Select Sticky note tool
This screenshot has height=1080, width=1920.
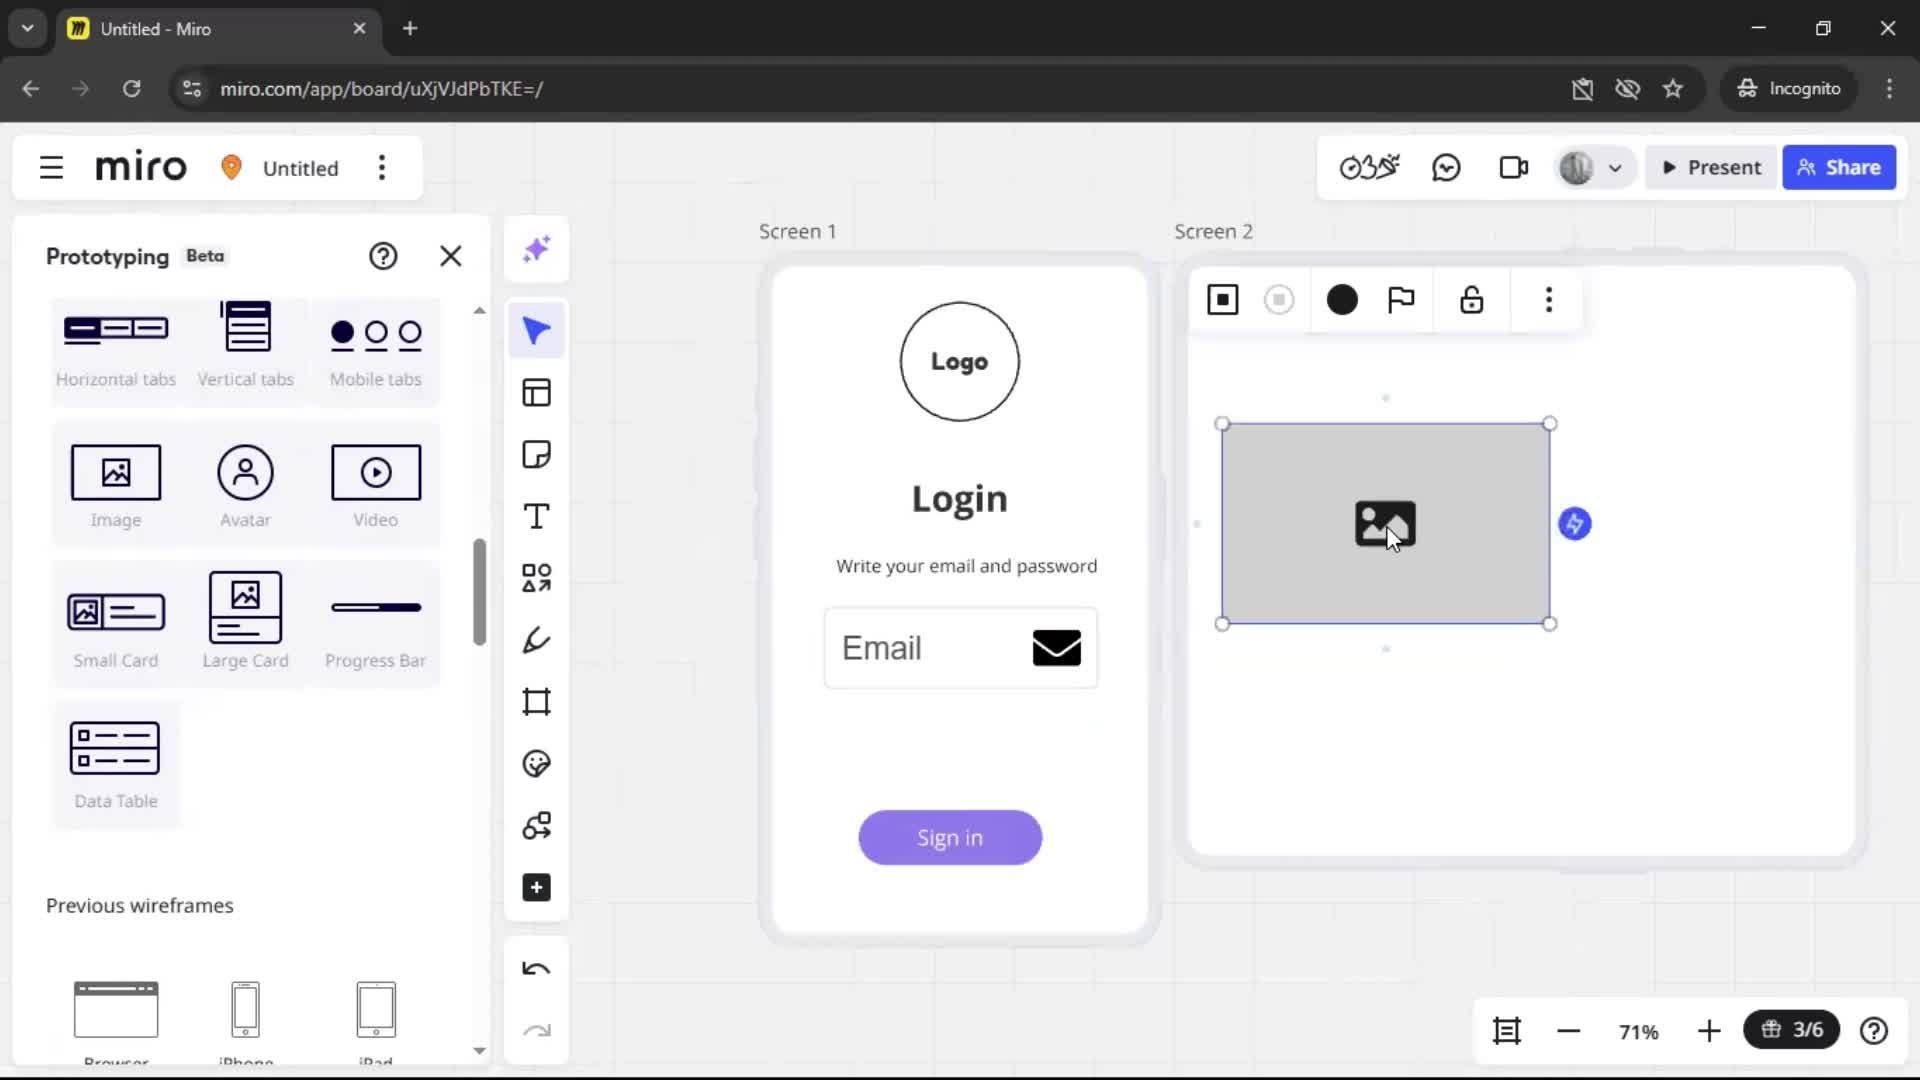coord(537,455)
